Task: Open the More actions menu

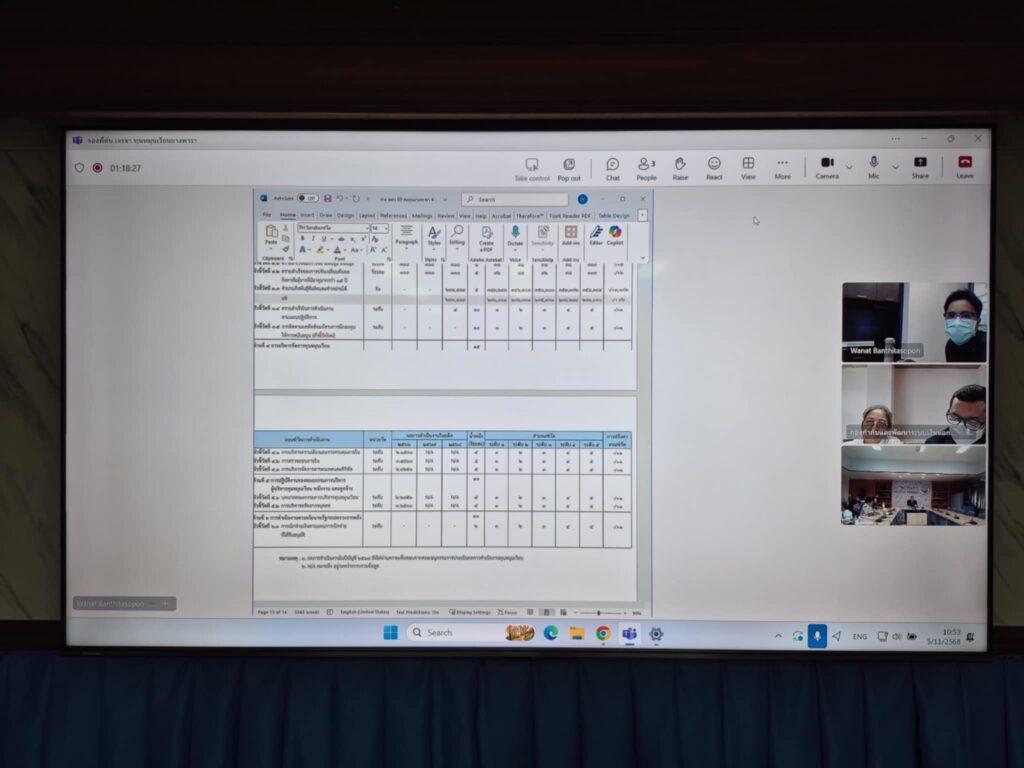Action: 782,166
